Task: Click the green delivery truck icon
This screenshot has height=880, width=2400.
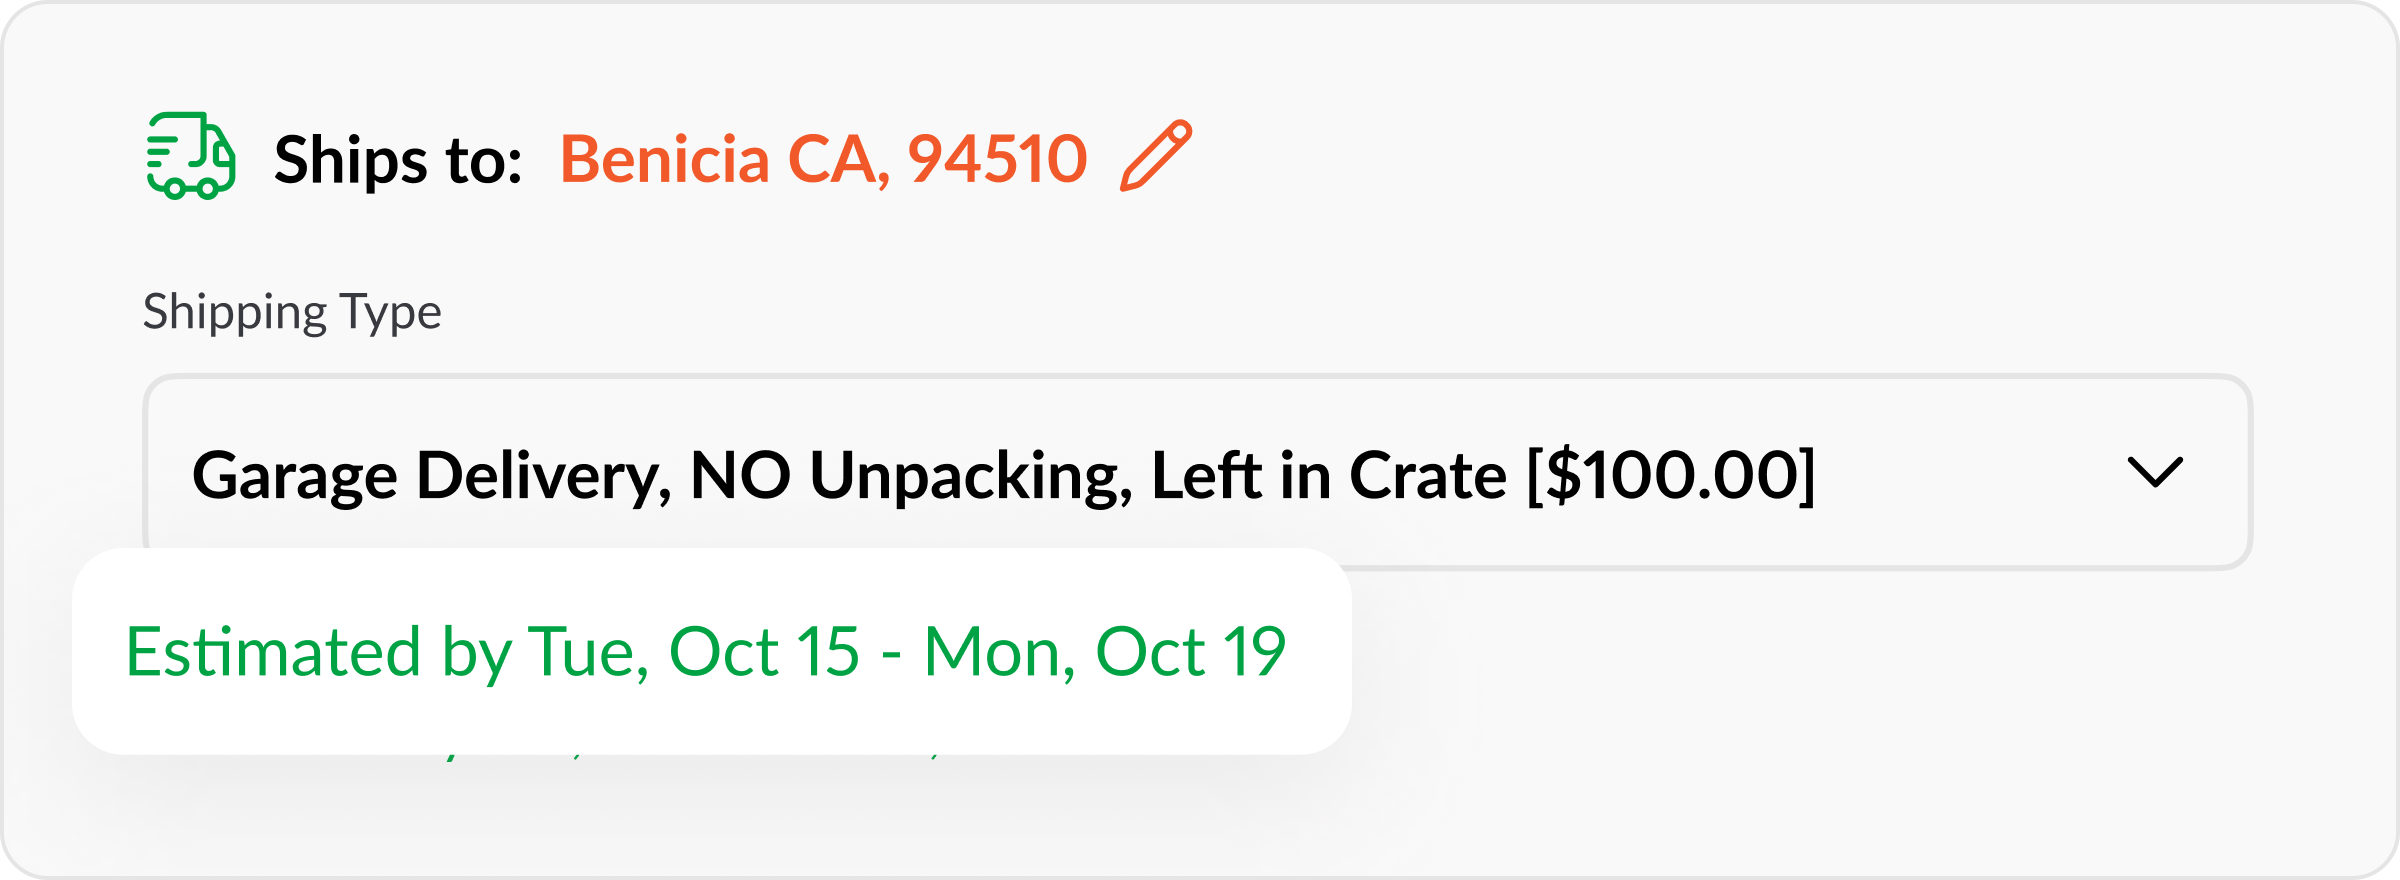Action: (191, 156)
